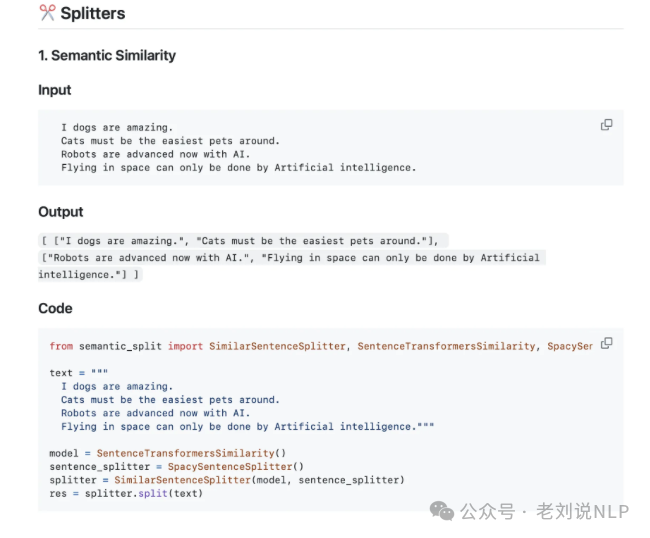
Task: Click the 'model = SentenceTransformersSimilarity()' line
Action: pos(167,453)
